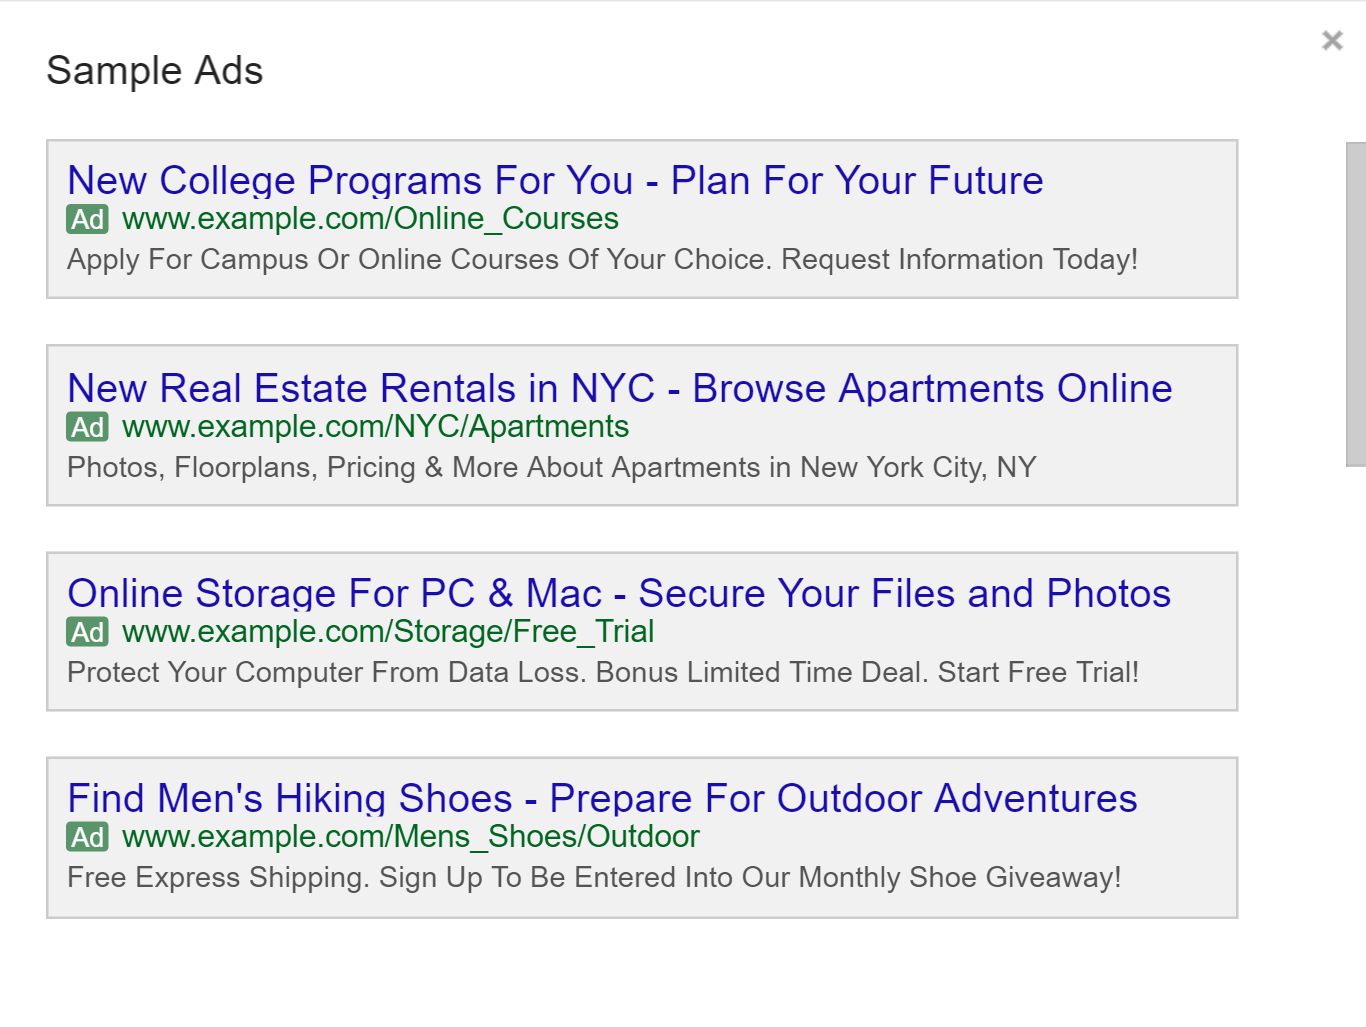Click www.example.com/Mens_Shoes/Outdoor URL
The image size is (1366, 1027).
click(410, 837)
